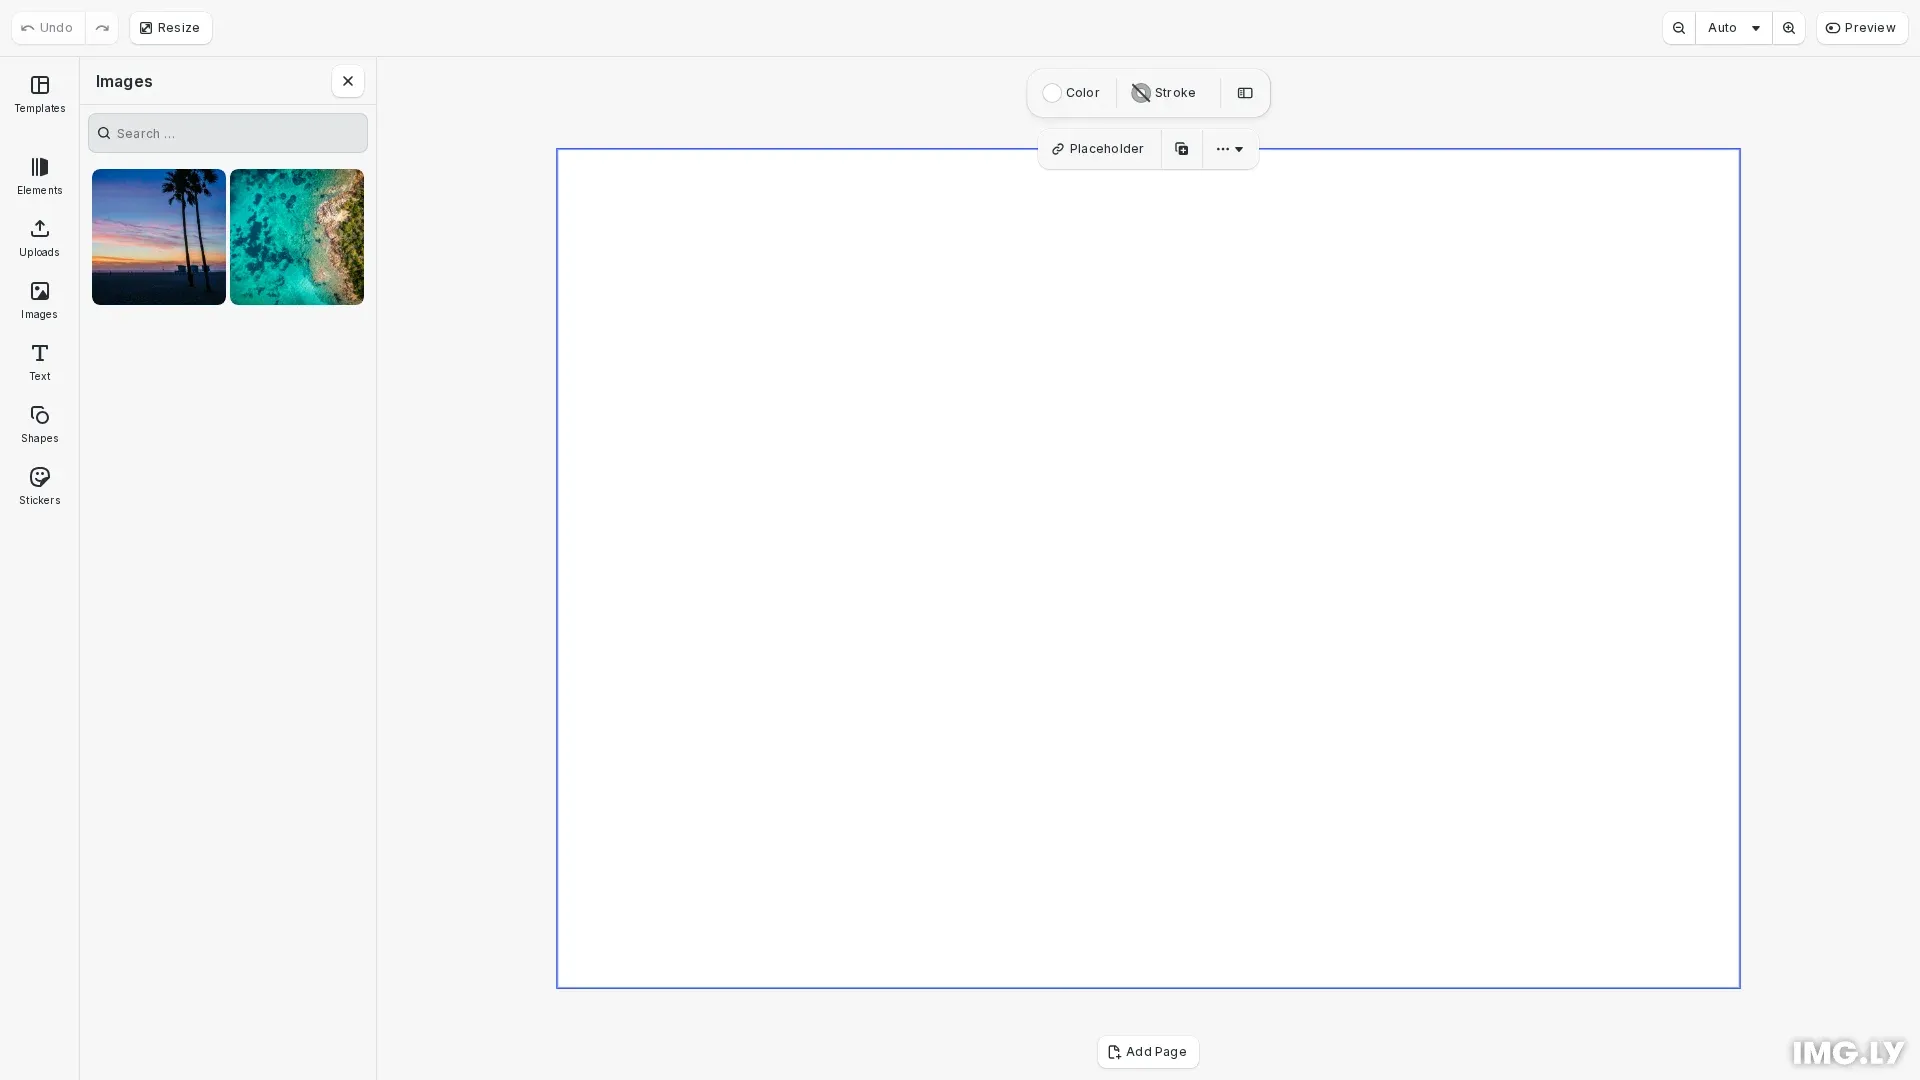The height and width of the screenshot is (1080, 1920).
Task: Toggle the Preview mode
Action: 1861,28
